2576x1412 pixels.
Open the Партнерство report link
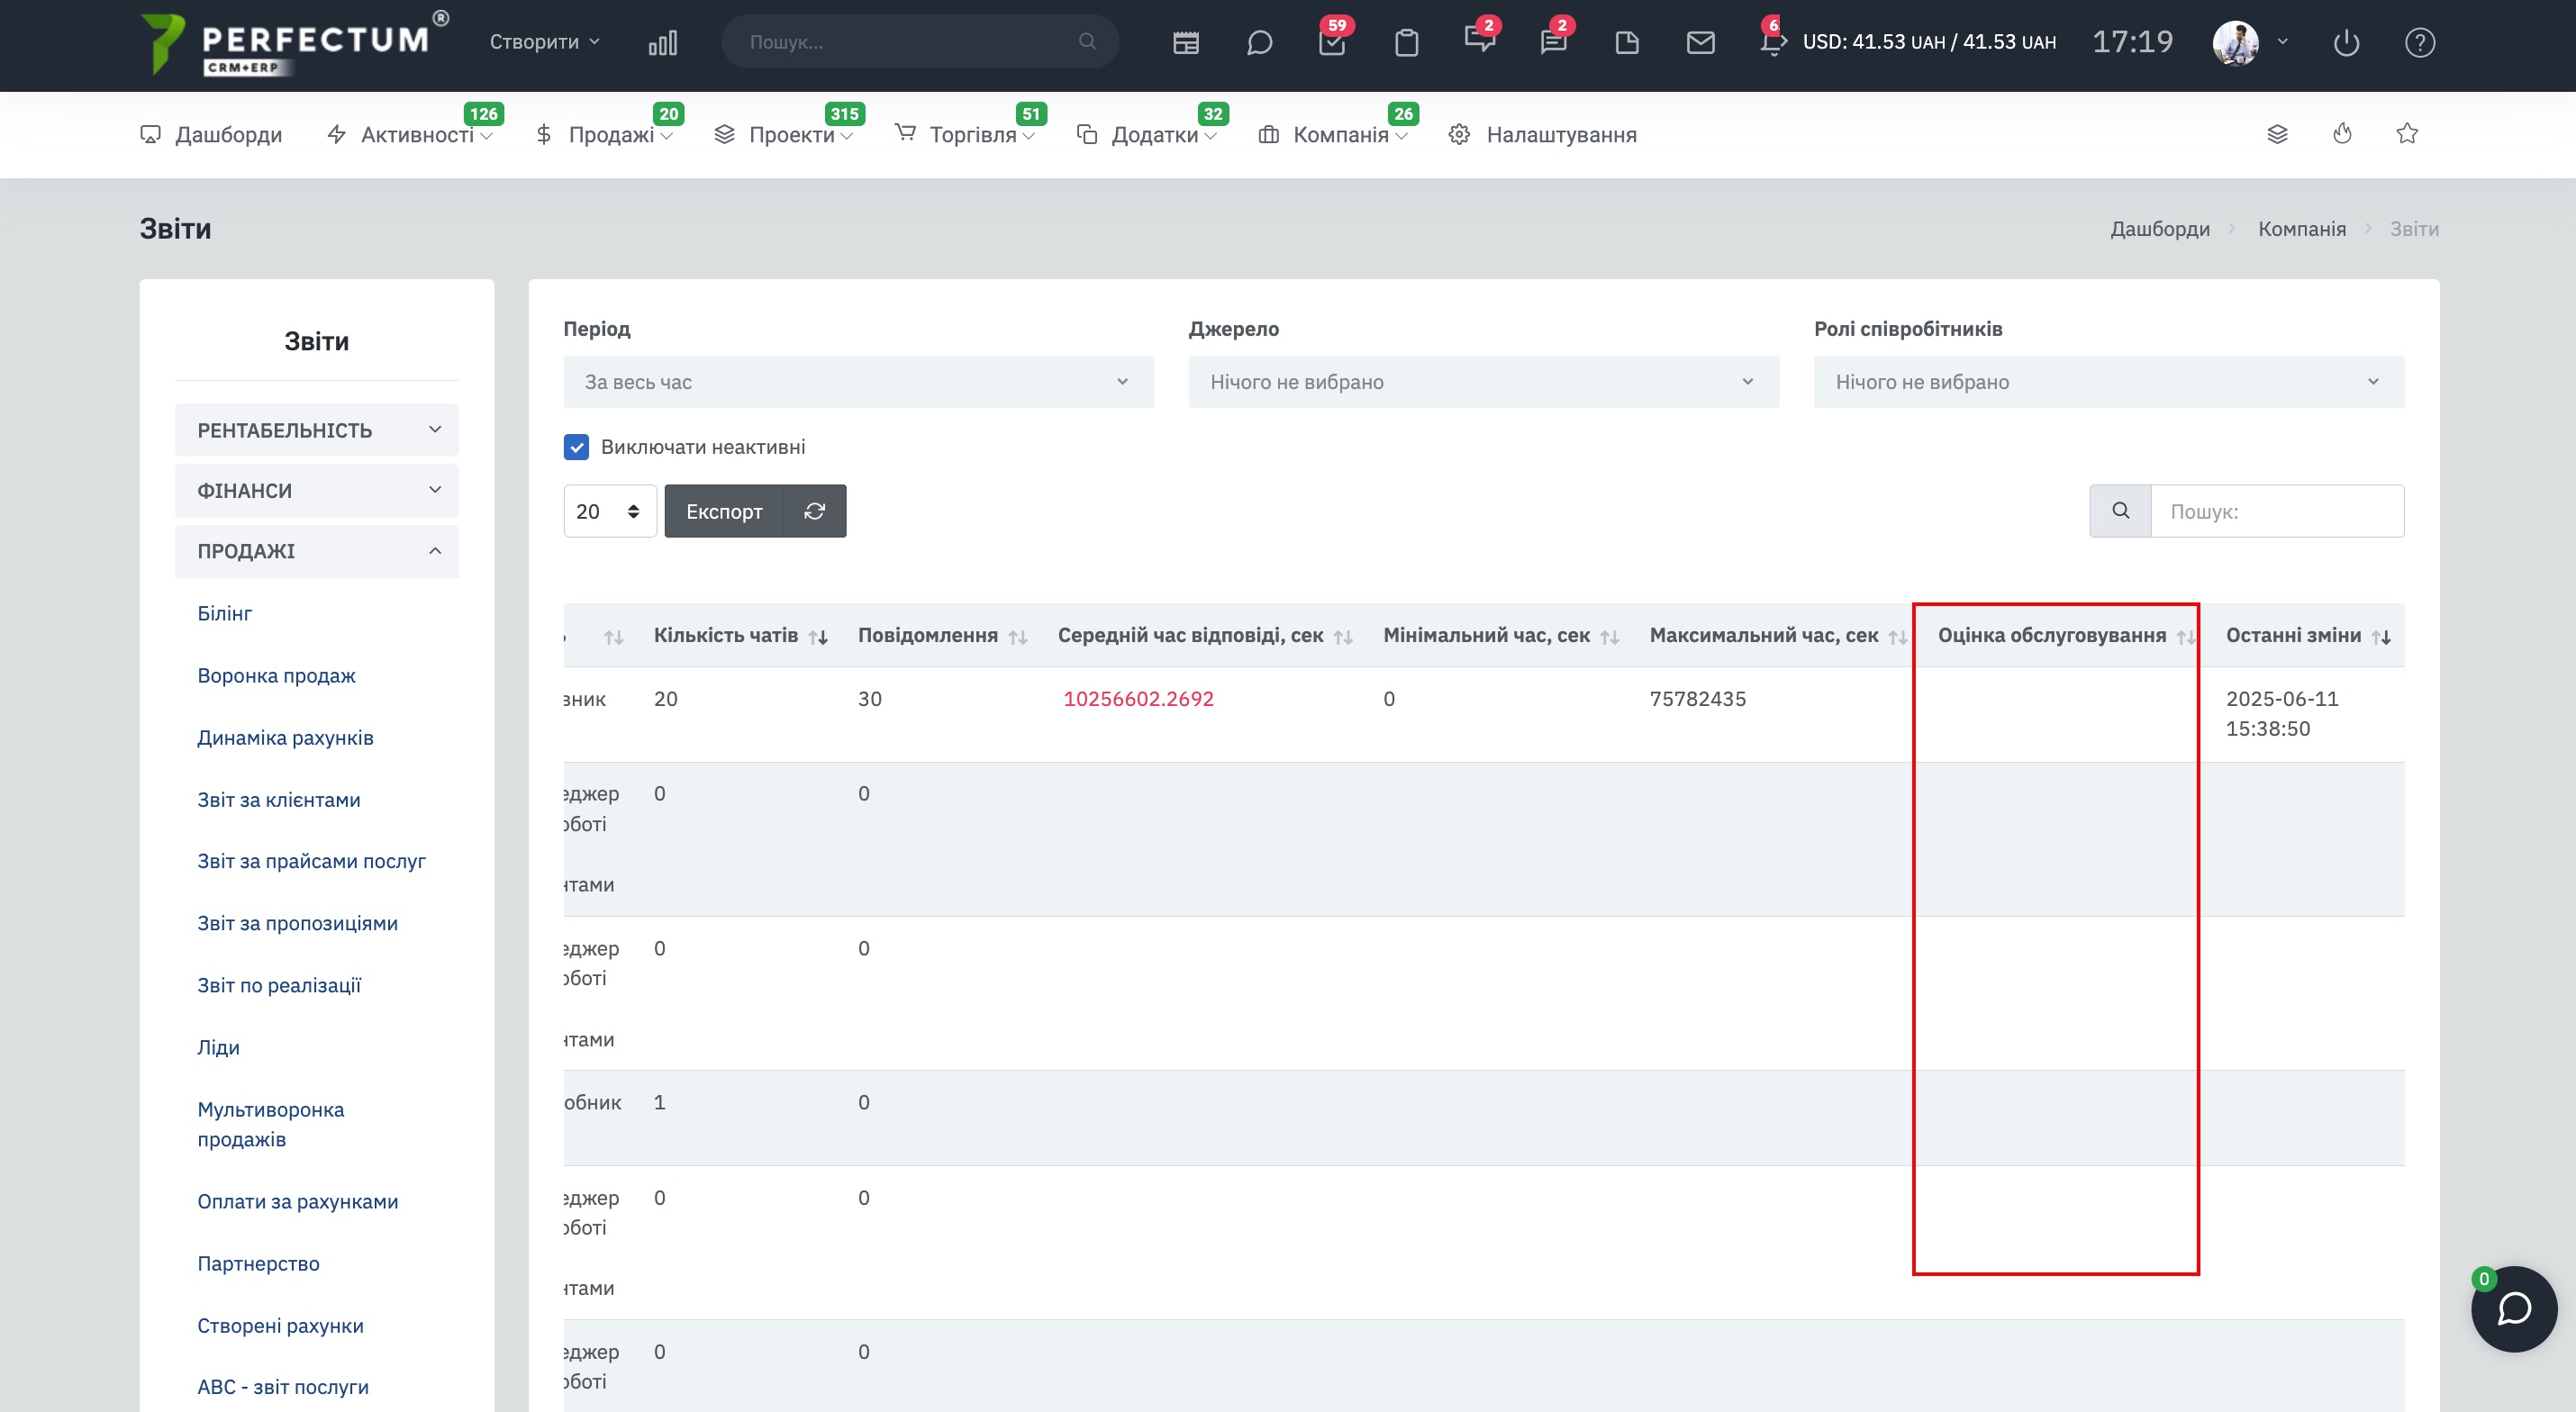pos(258,1263)
